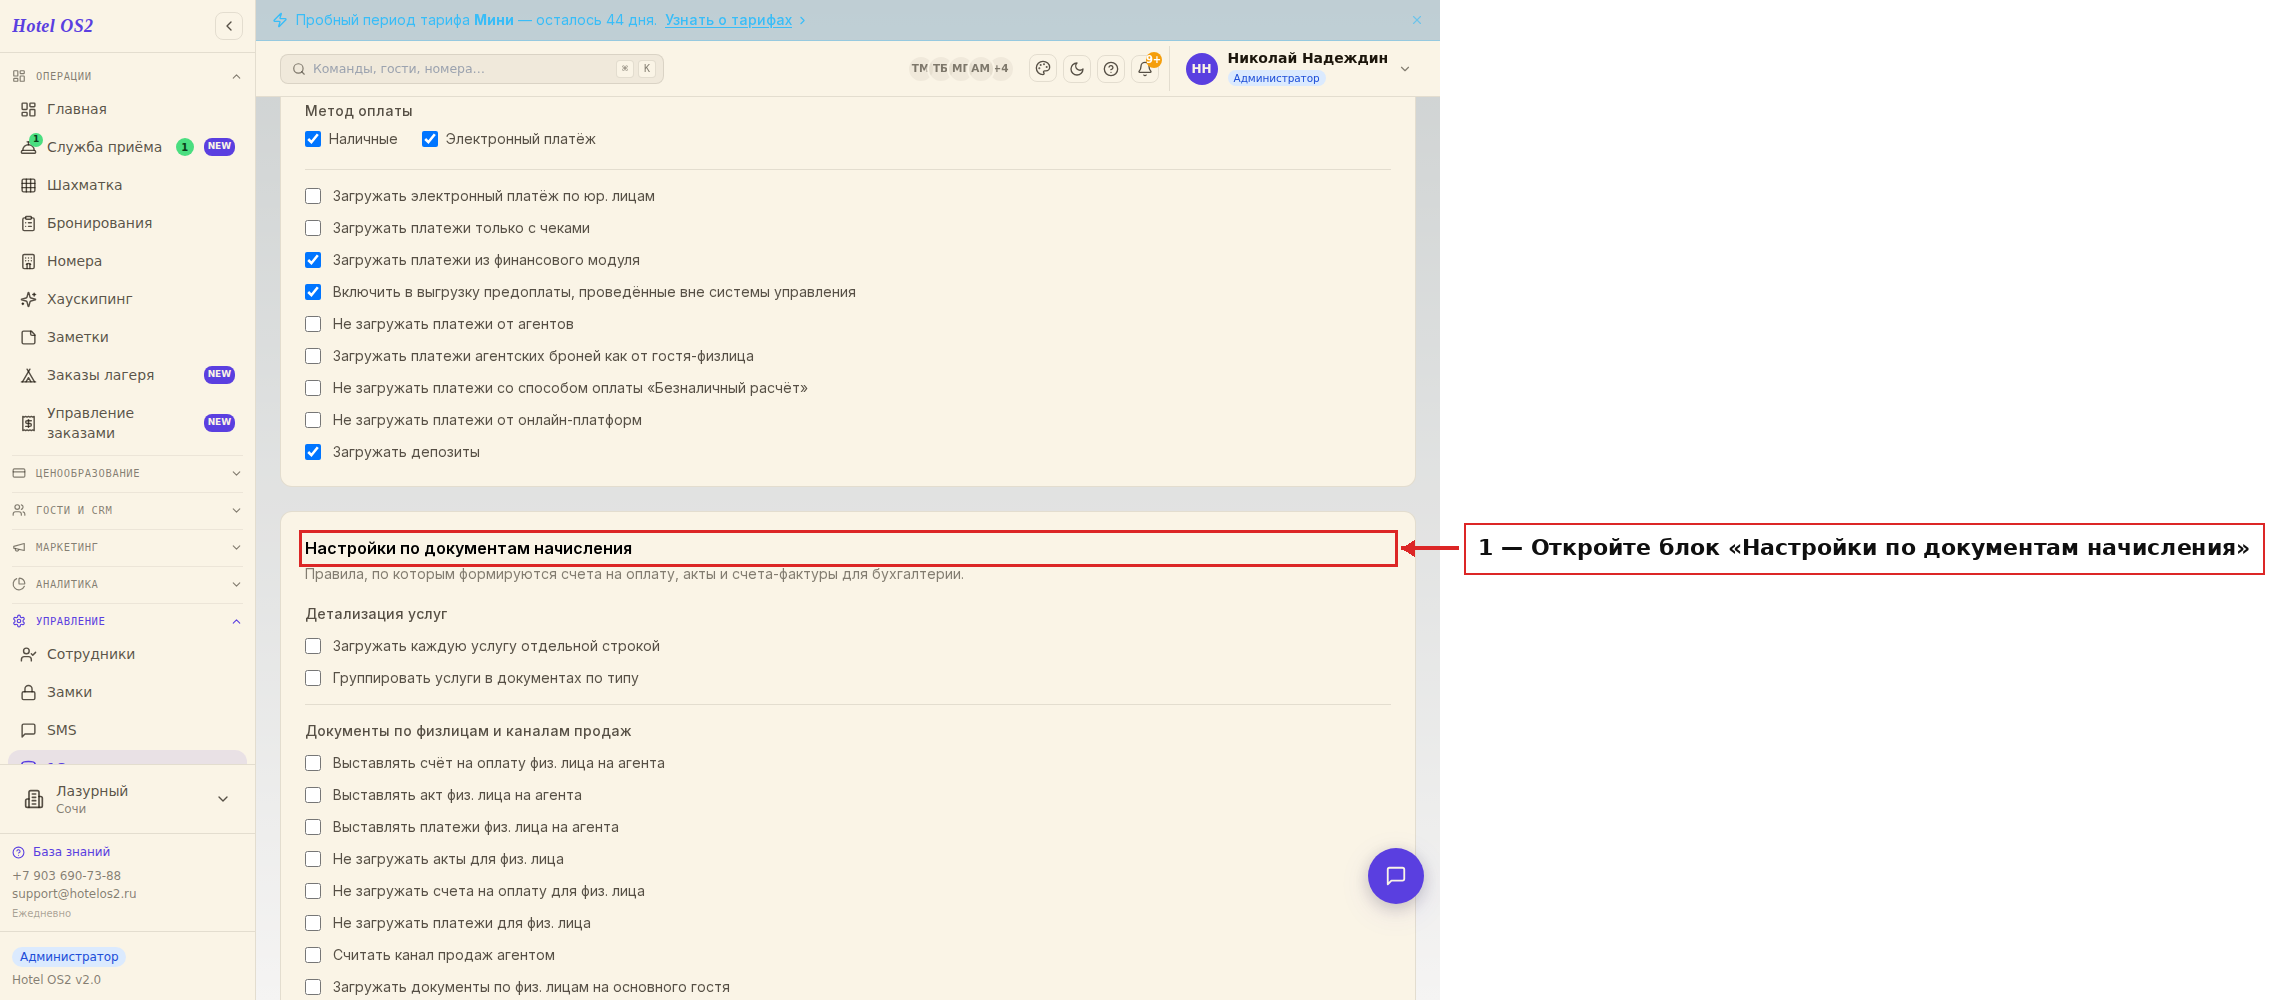The image size is (2288, 1000).
Task: Open Бронирования in sidebar
Action: click(x=127, y=223)
